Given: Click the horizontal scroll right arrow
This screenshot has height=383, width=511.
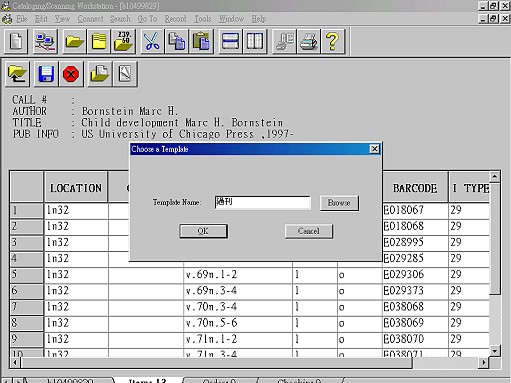Looking at the screenshot, I should pos(483,362).
